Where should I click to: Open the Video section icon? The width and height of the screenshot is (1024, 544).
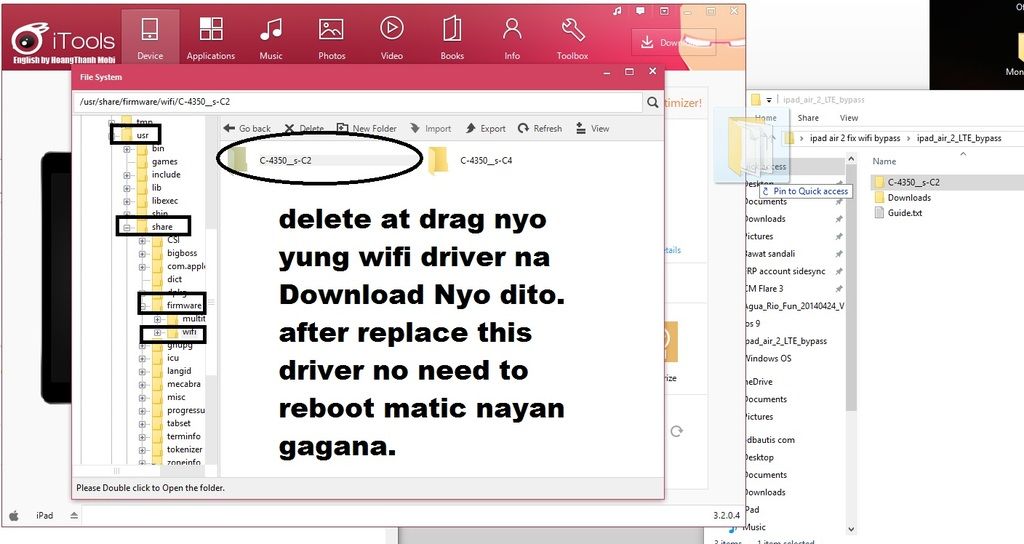(x=392, y=37)
